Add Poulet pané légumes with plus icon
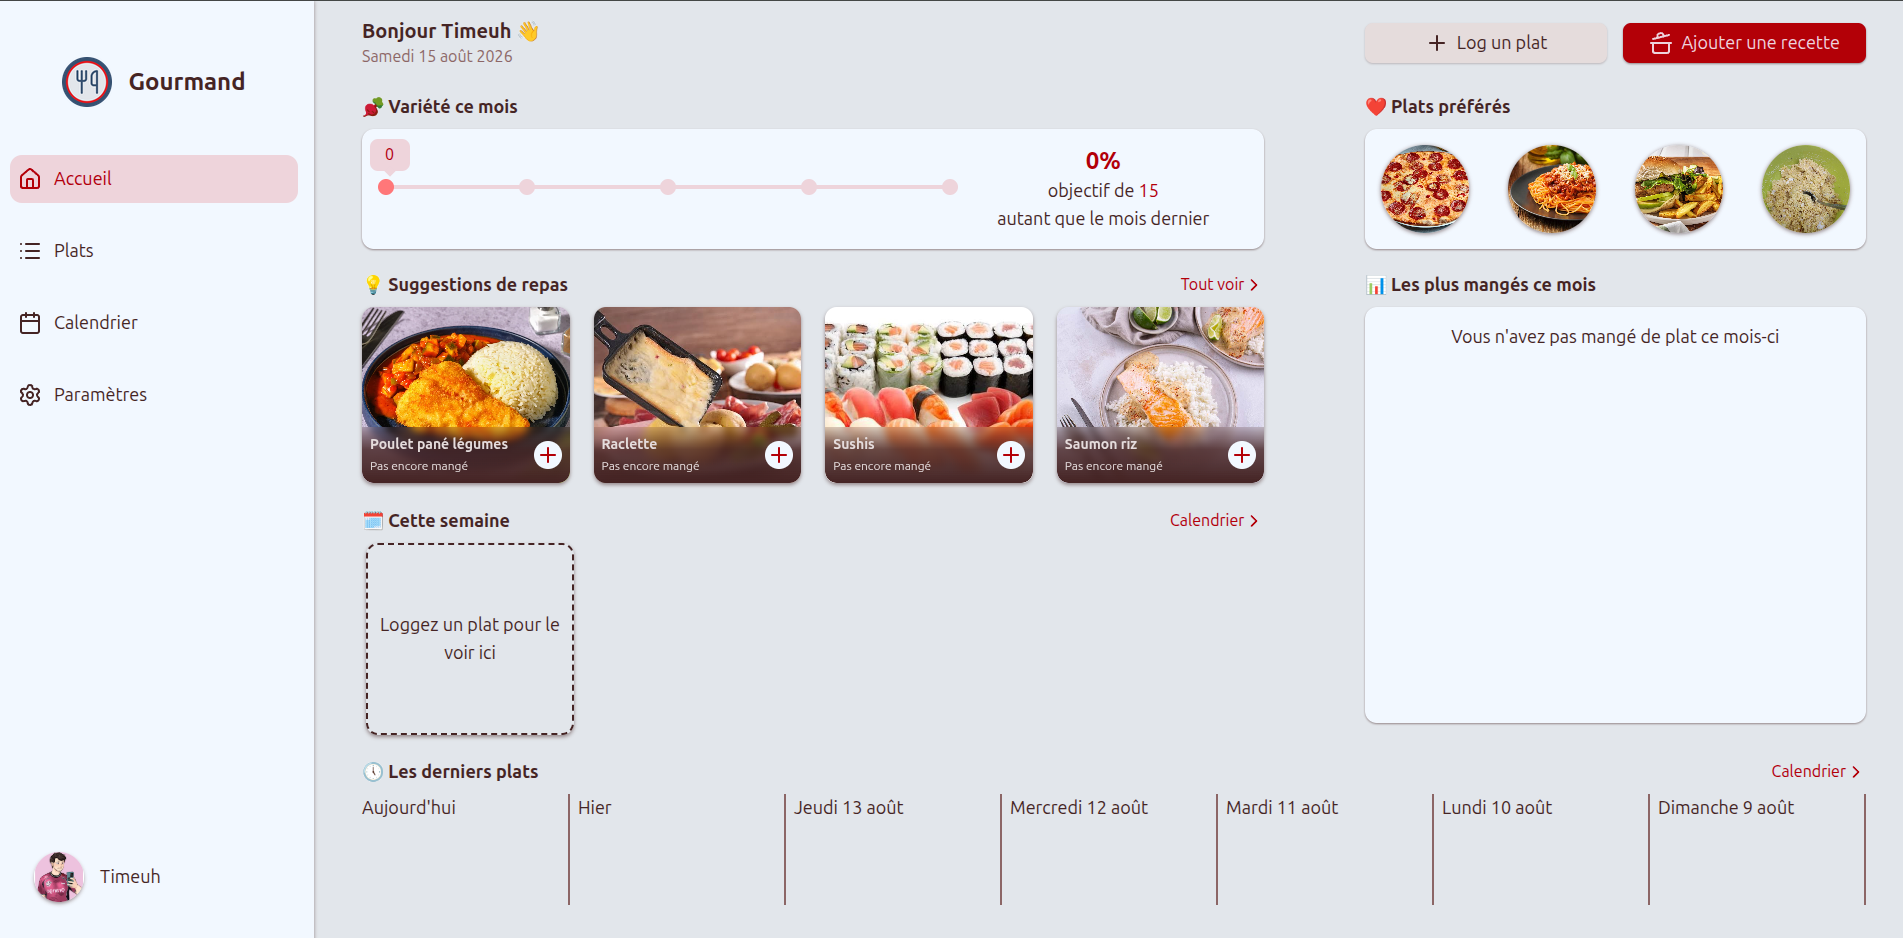The width and height of the screenshot is (1903, 938). [x=548, y=455]
